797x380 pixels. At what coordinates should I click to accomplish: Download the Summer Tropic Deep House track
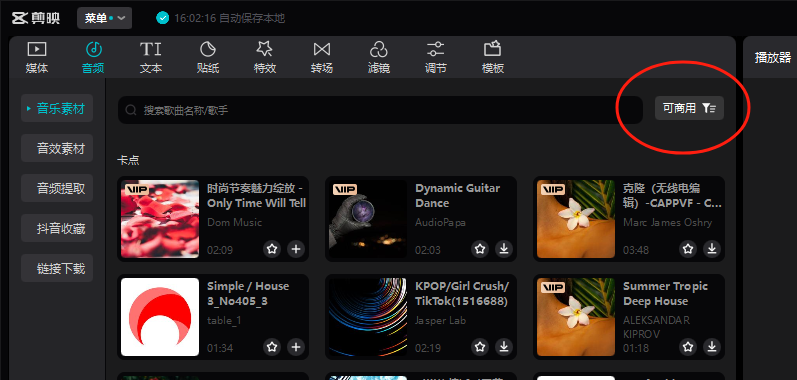coord(712,347)
